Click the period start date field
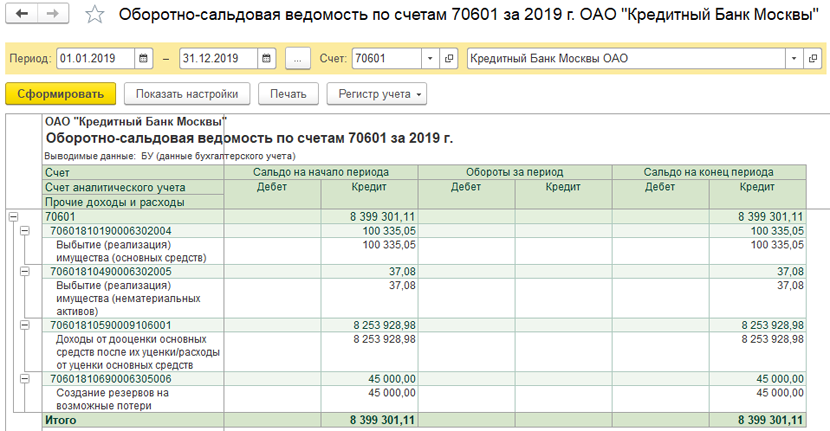 (x=94, y=59)
